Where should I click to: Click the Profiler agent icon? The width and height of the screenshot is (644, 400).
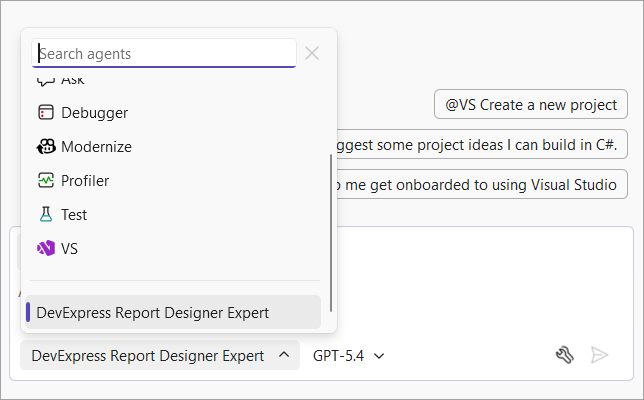coord(46,180)
